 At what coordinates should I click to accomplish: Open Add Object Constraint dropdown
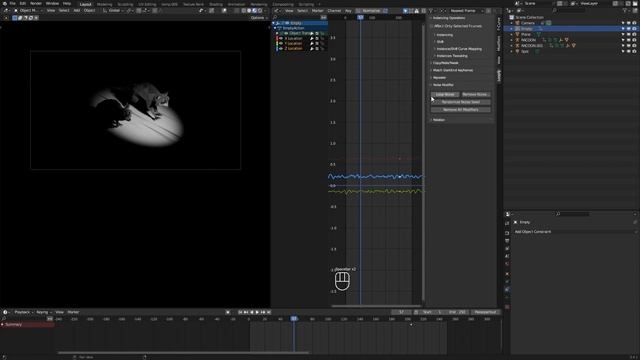pyautogui.click(x=574, y=232)
